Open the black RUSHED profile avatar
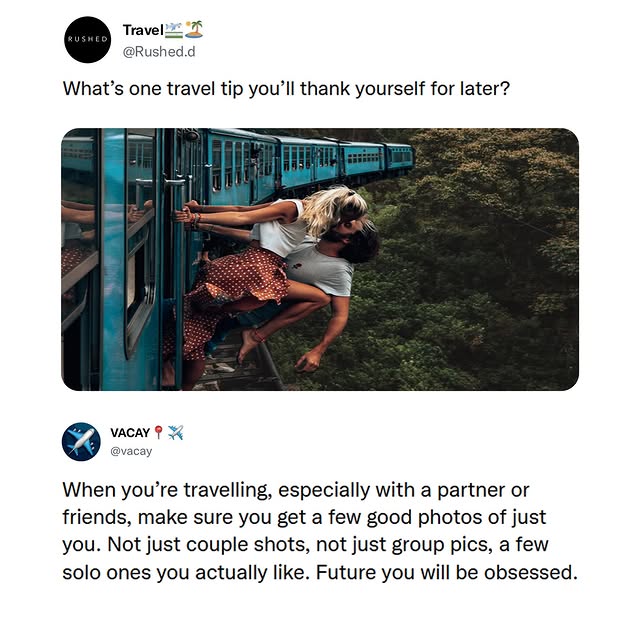The height and width of the screenshot is (640, 640). coord(88,40)
